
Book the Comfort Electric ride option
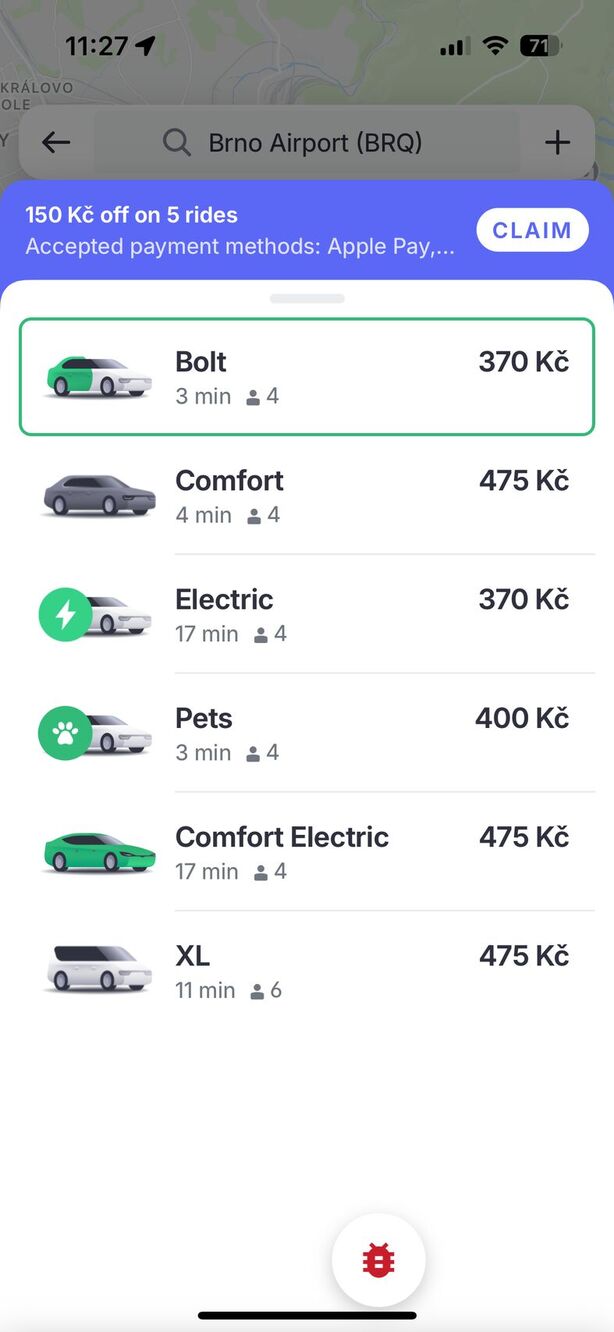tap(307, 850)
